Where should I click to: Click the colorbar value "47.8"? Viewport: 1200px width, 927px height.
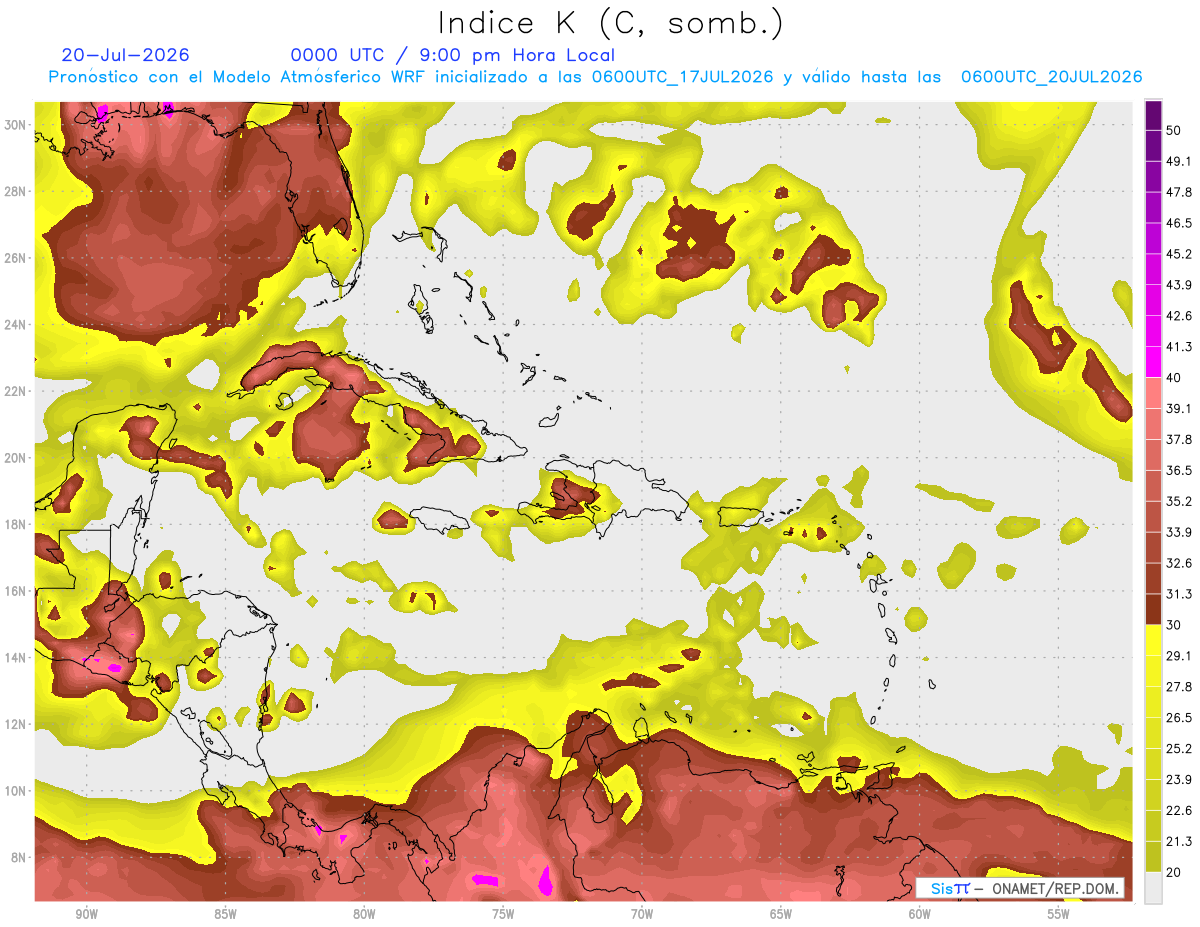pyautogui.click(x=1178, y=193)
